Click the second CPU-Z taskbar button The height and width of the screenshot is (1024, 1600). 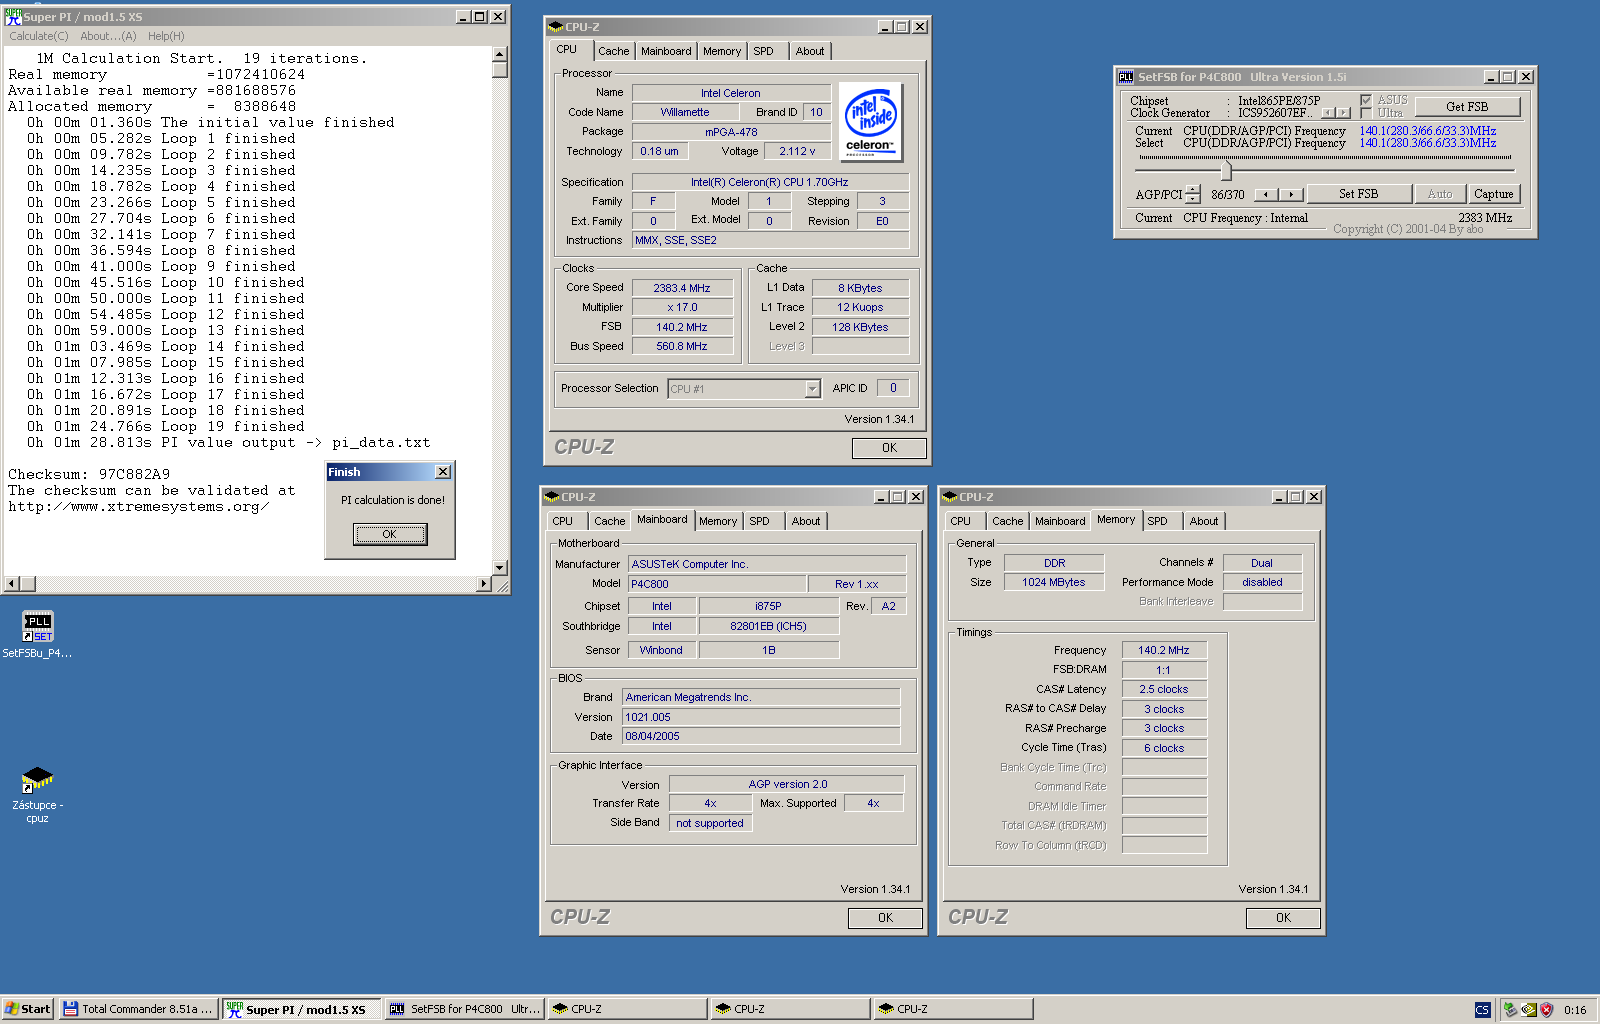(790, 1009)
